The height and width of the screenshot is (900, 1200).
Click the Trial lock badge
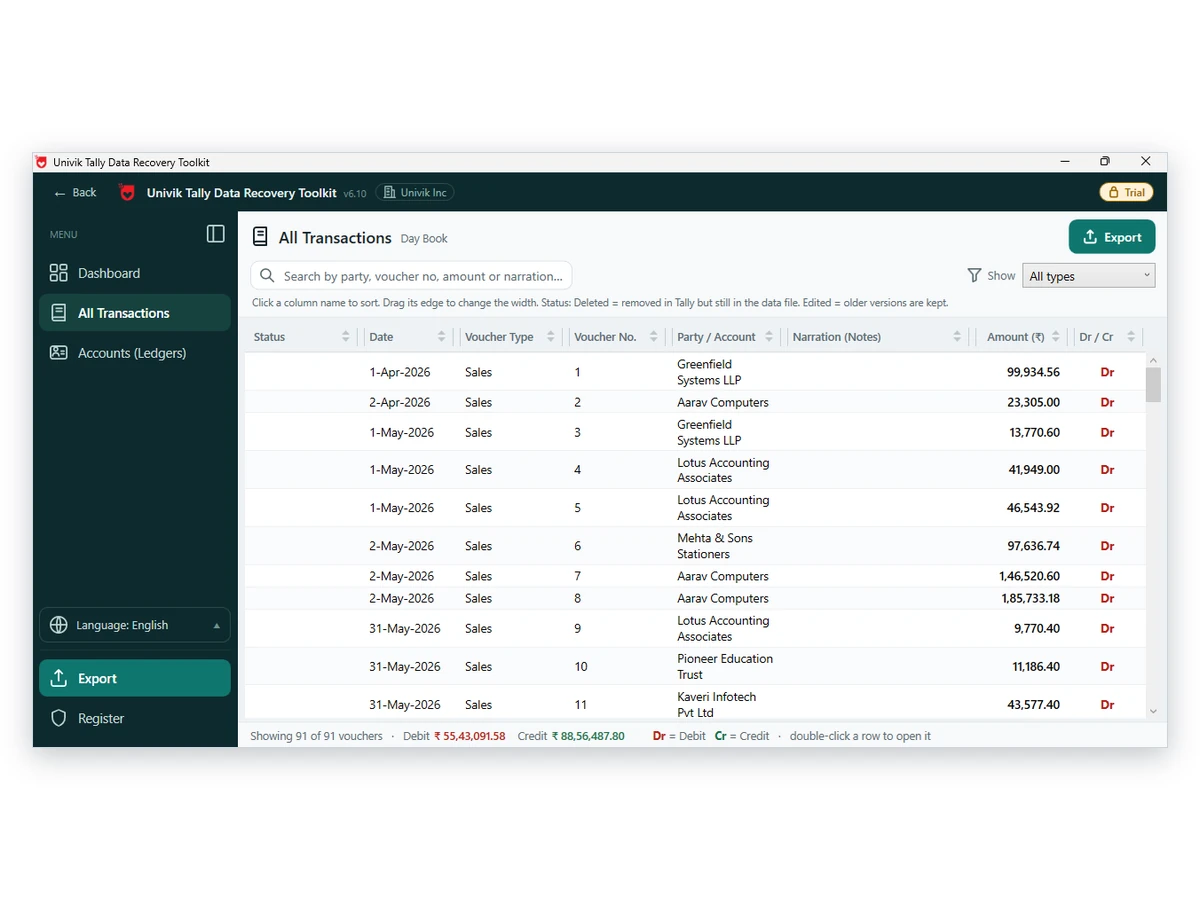pos(1126,193)
